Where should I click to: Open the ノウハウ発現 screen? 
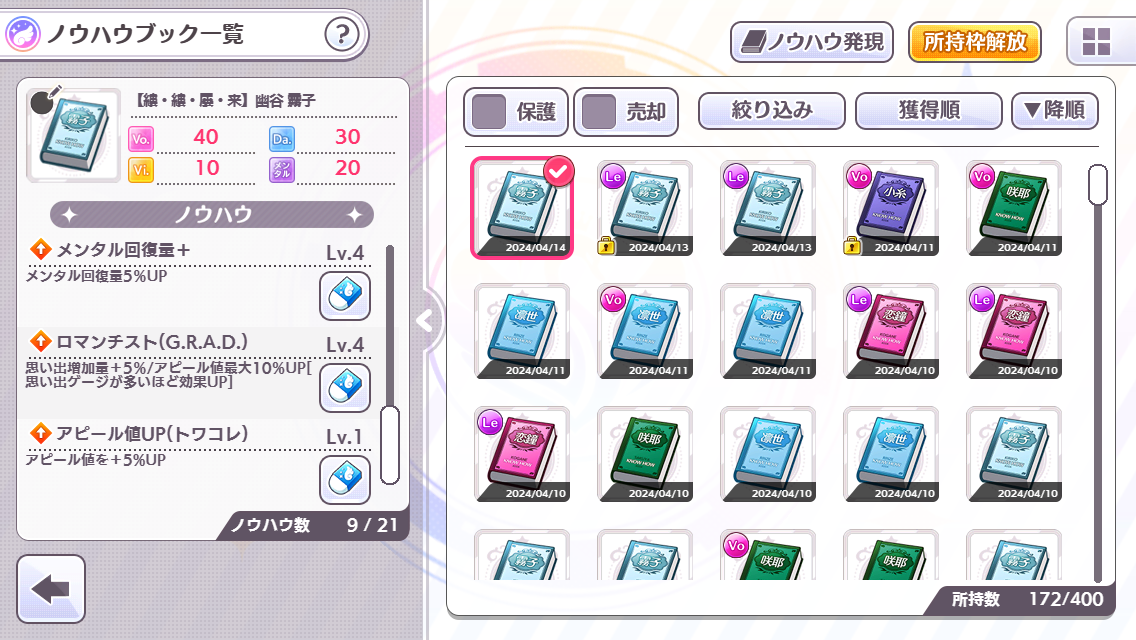[x=811, y=42]
